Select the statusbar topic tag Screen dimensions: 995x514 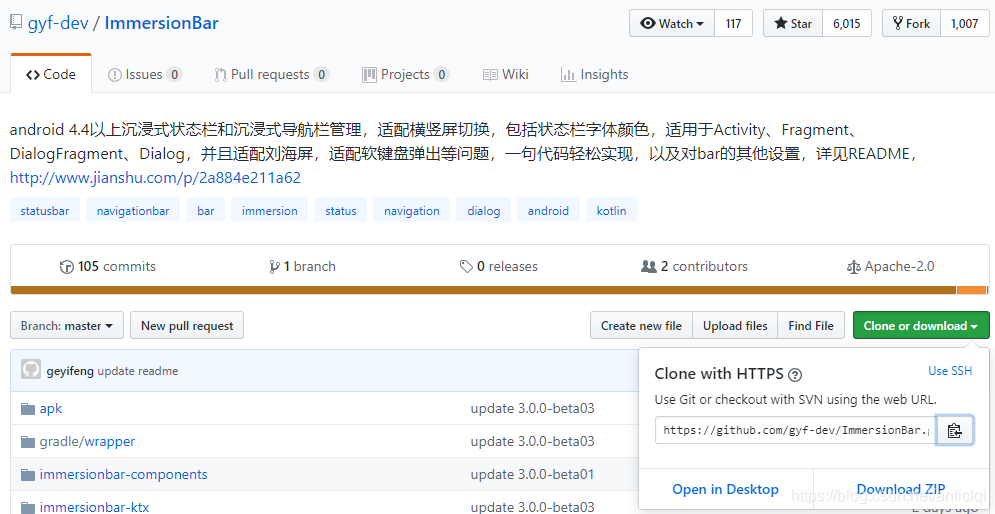[45, 211]
